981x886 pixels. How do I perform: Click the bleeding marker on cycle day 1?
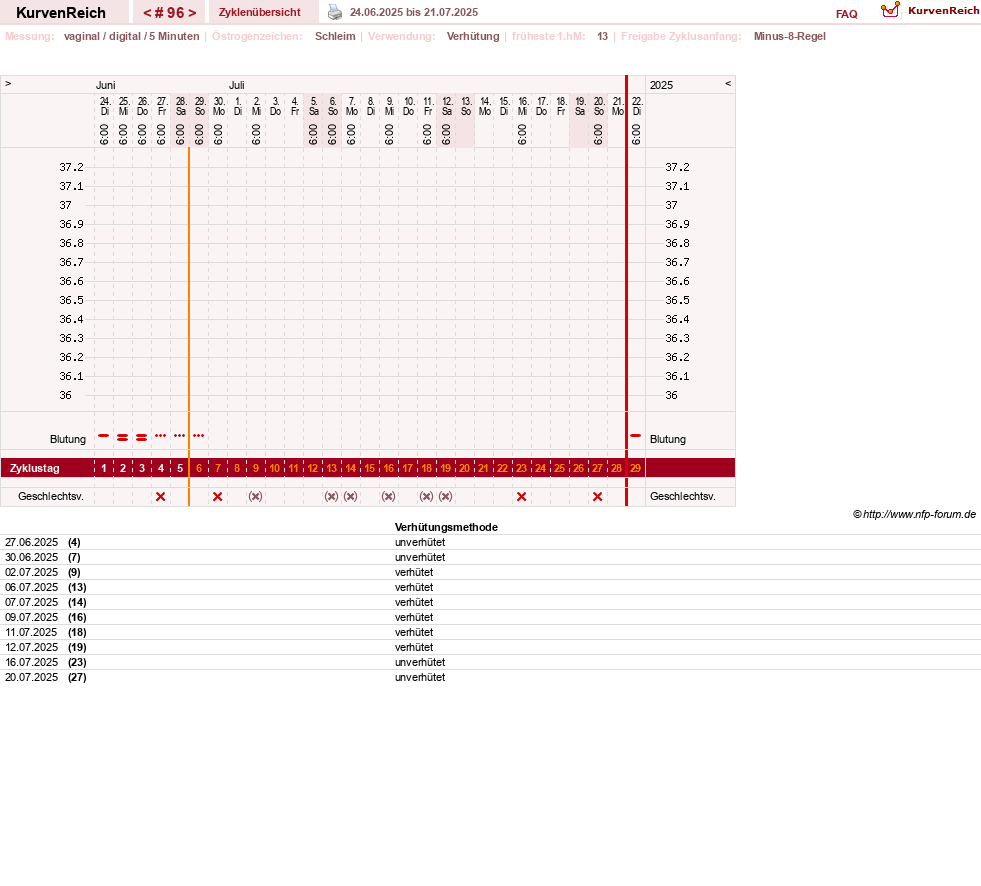104,435
